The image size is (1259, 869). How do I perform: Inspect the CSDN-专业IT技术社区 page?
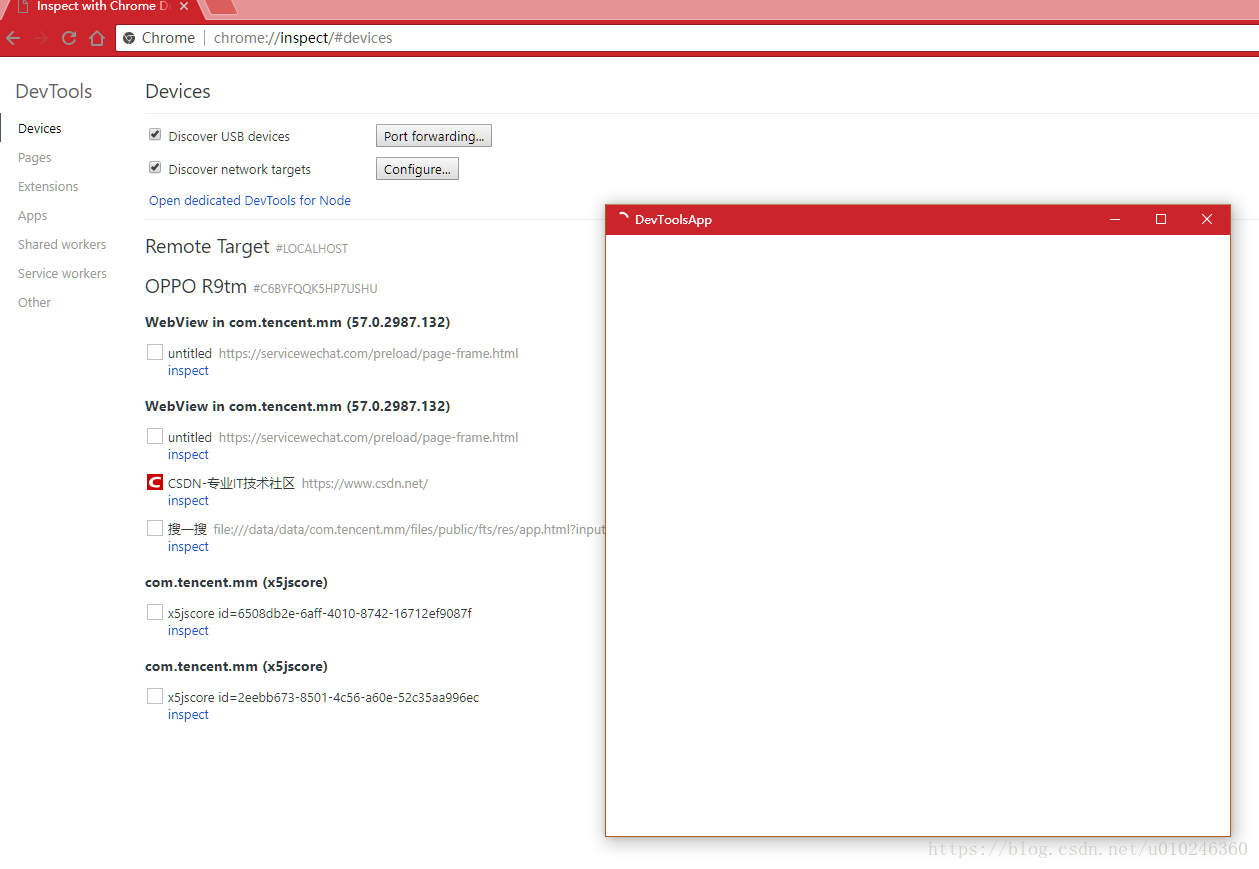(x=188, y=501)
